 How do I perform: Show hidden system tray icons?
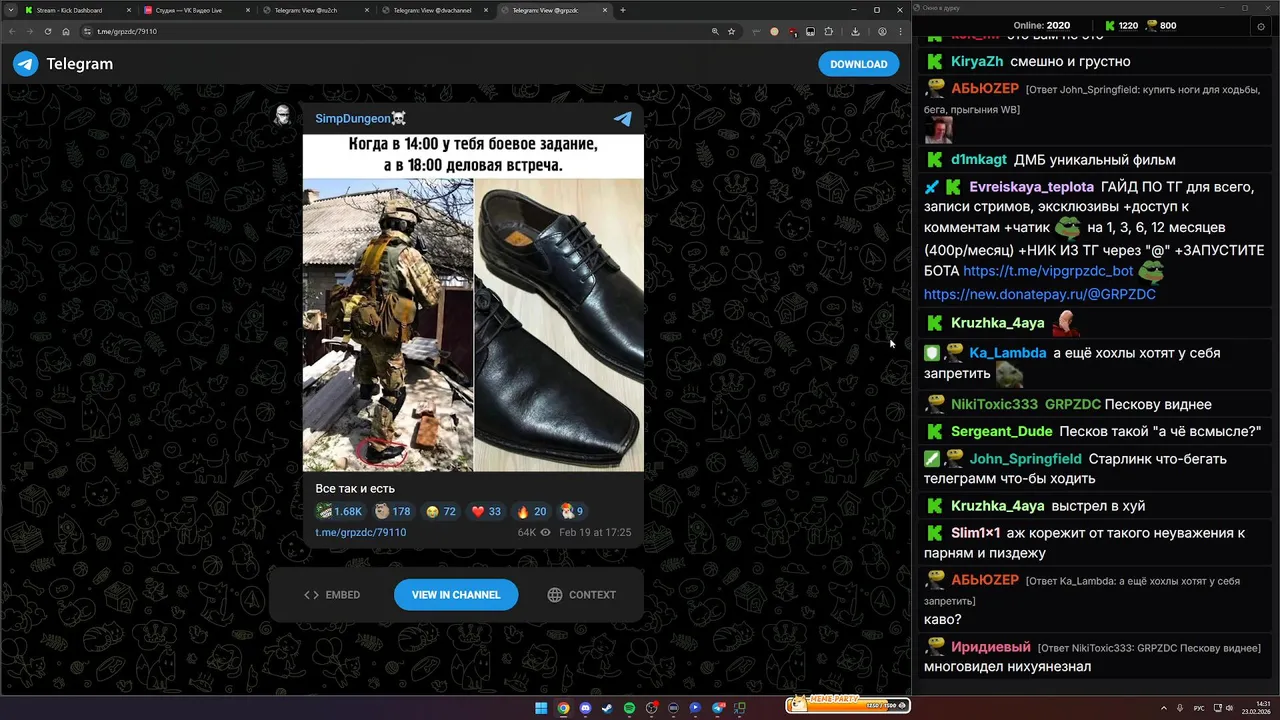(x=1165, y=708)
